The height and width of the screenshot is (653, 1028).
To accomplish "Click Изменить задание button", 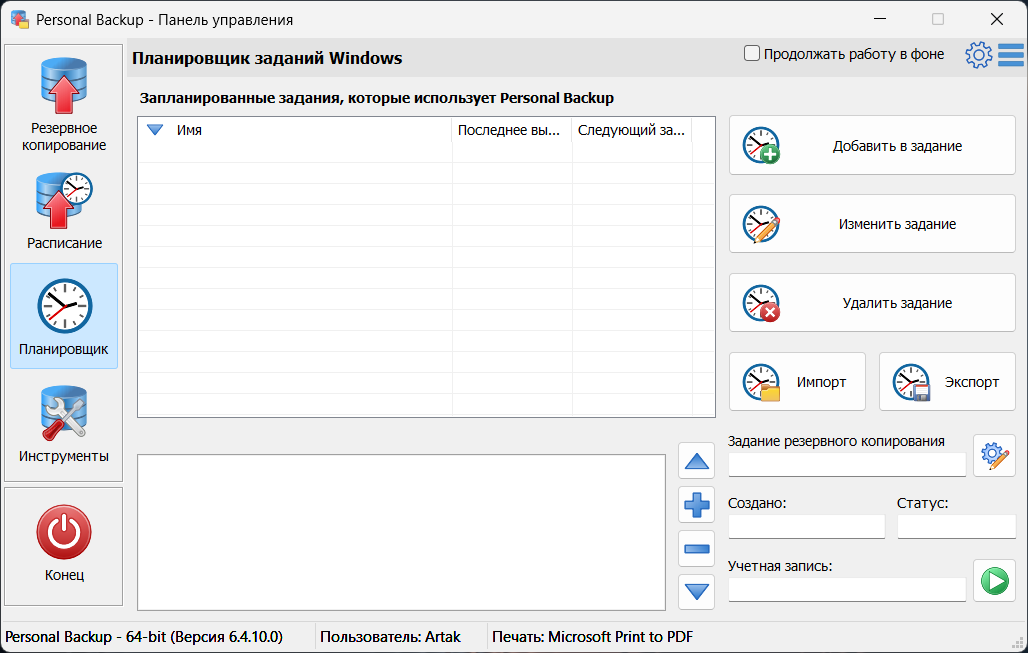I will tap(872, 224).
